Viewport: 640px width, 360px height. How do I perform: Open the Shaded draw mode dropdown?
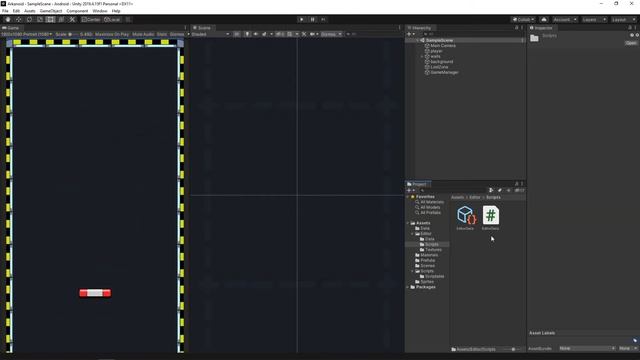pos(211,34)
